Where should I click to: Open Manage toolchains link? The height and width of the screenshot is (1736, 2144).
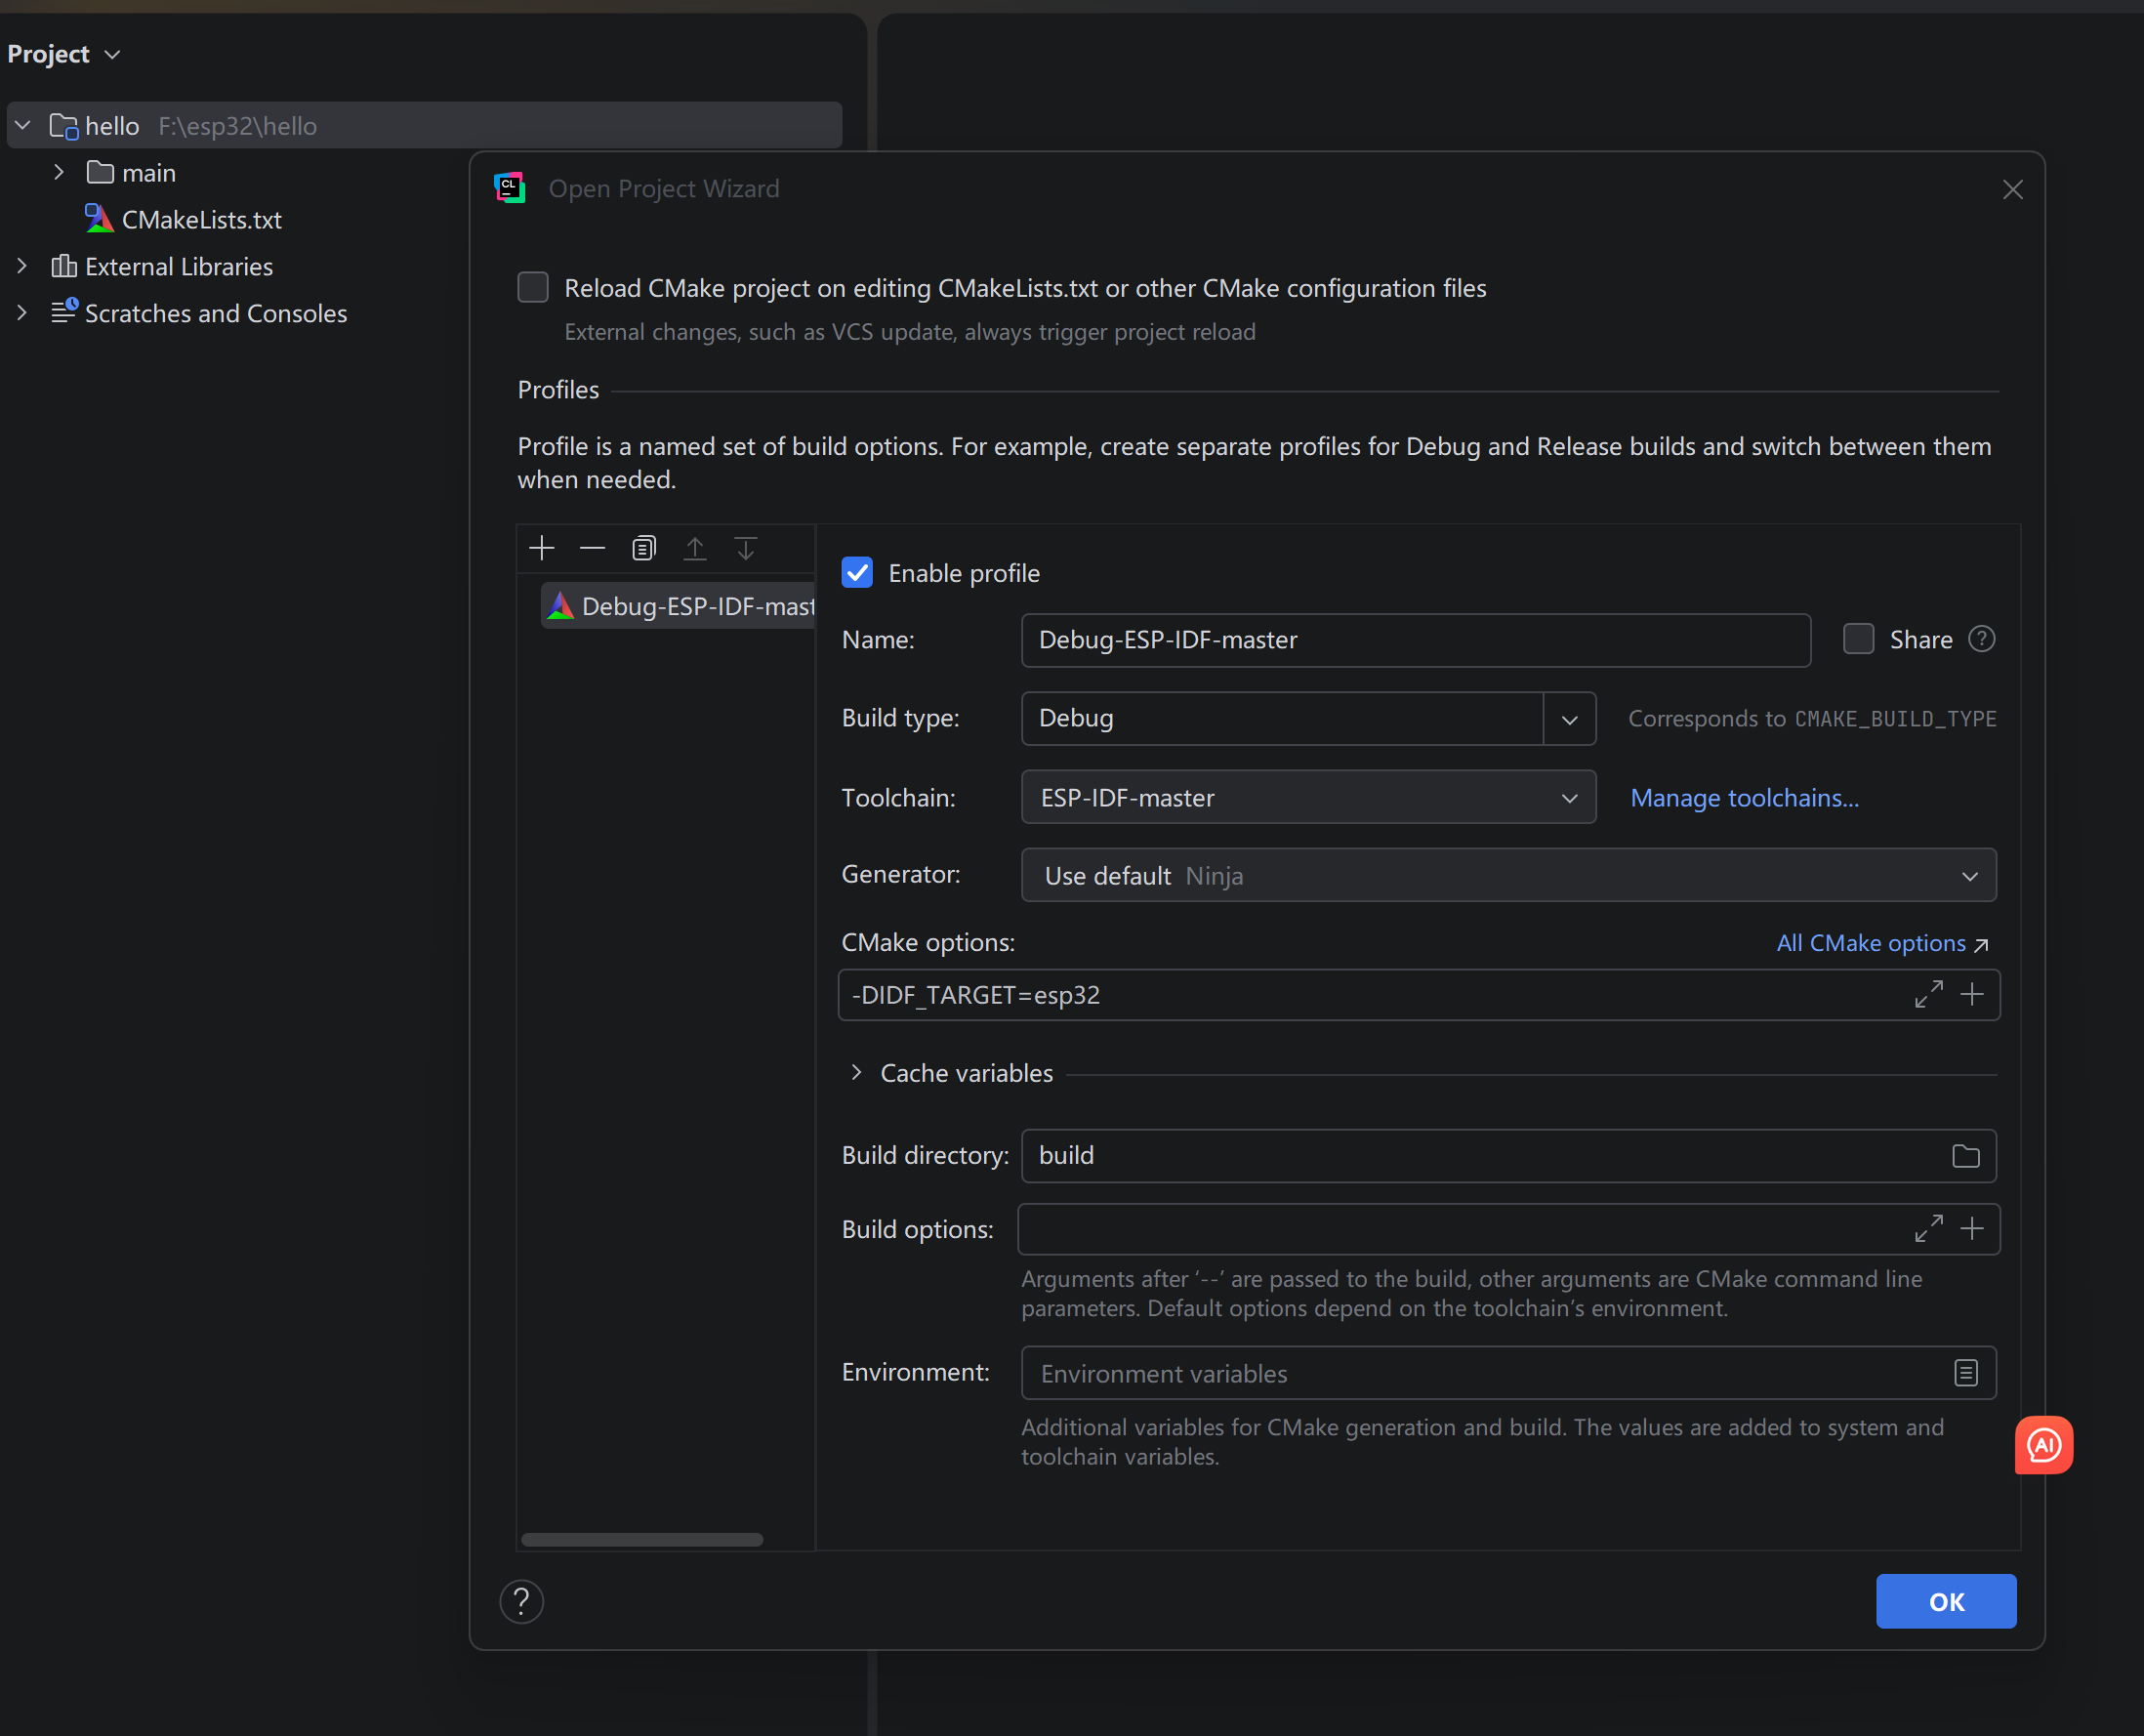[x=1745, y=798]
